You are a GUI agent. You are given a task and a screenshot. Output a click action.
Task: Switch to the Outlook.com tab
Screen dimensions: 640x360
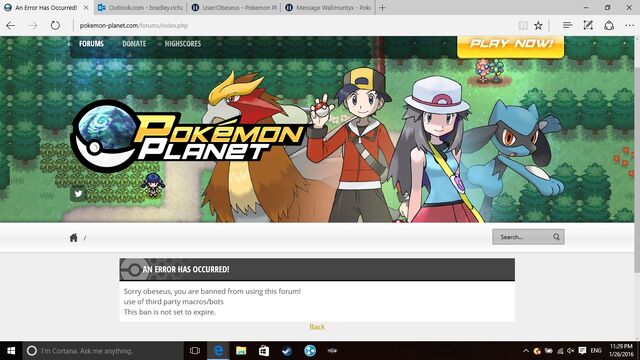[x=140, y=7]
